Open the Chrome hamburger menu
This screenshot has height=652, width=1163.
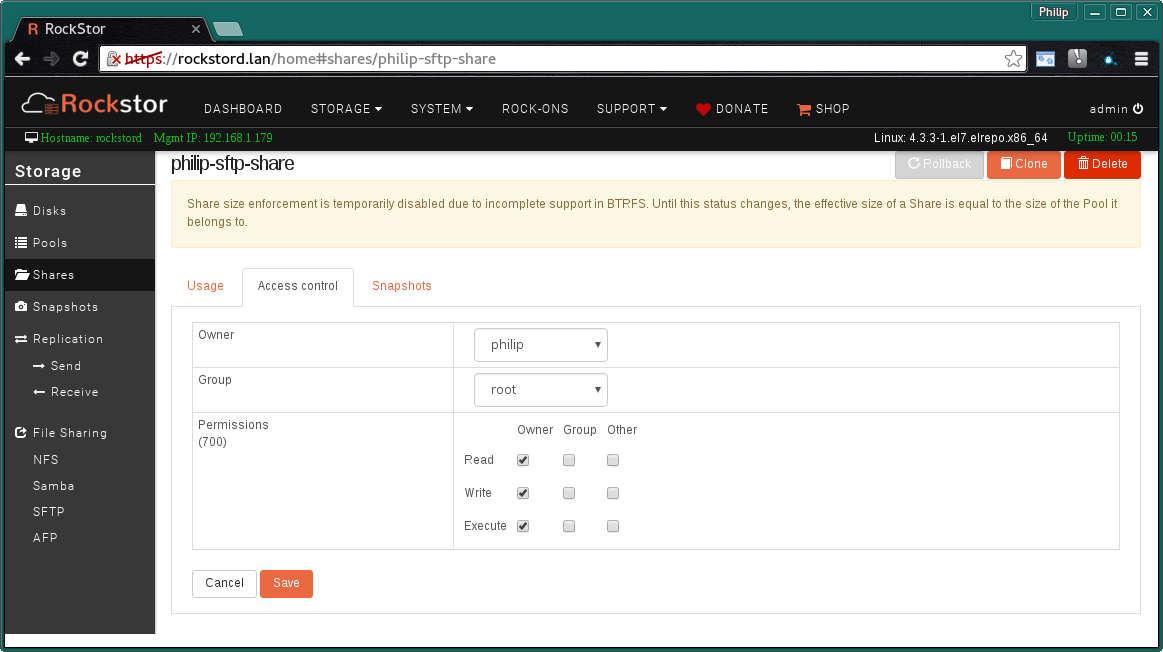(x=1141, y=59)
